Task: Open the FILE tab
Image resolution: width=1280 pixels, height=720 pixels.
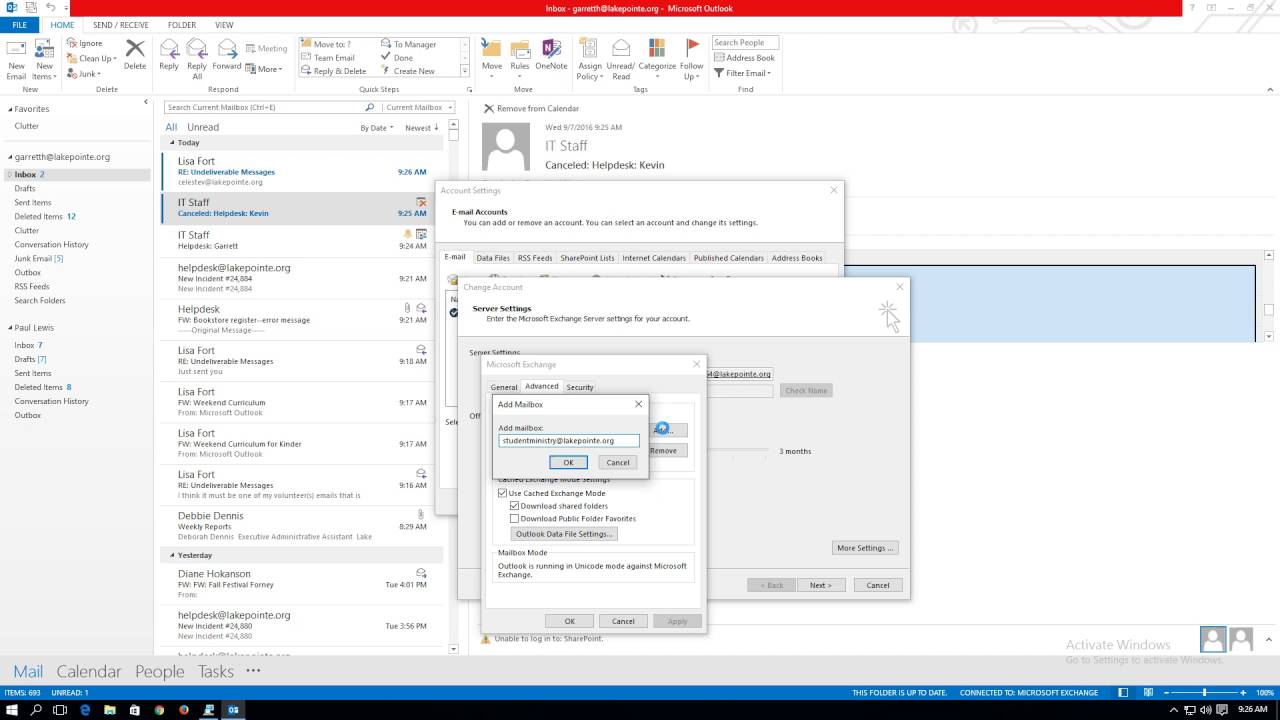Action: point(20,25)
